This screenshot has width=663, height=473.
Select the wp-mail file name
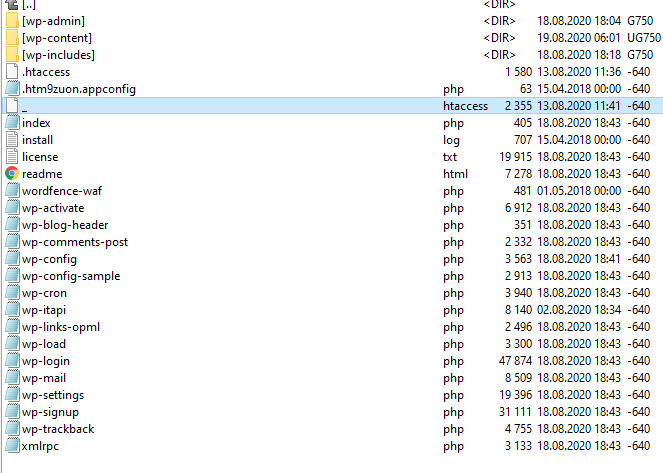(44, 378)
